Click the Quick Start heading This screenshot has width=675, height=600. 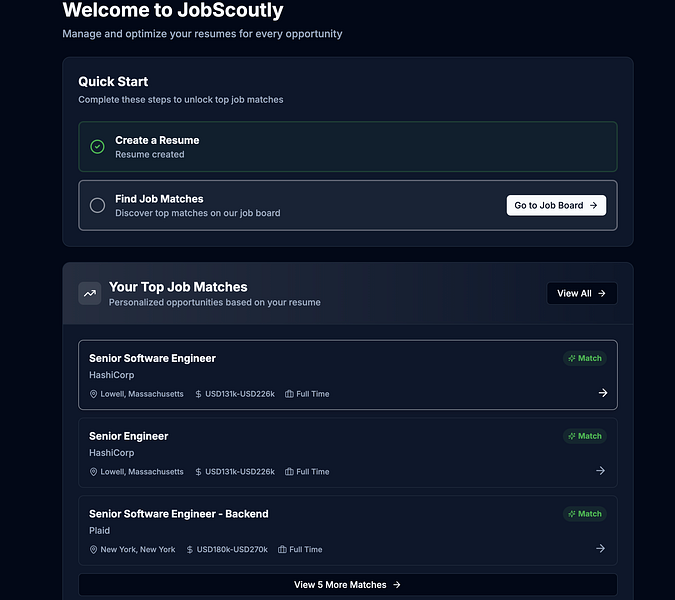click(x=113, y=82)
